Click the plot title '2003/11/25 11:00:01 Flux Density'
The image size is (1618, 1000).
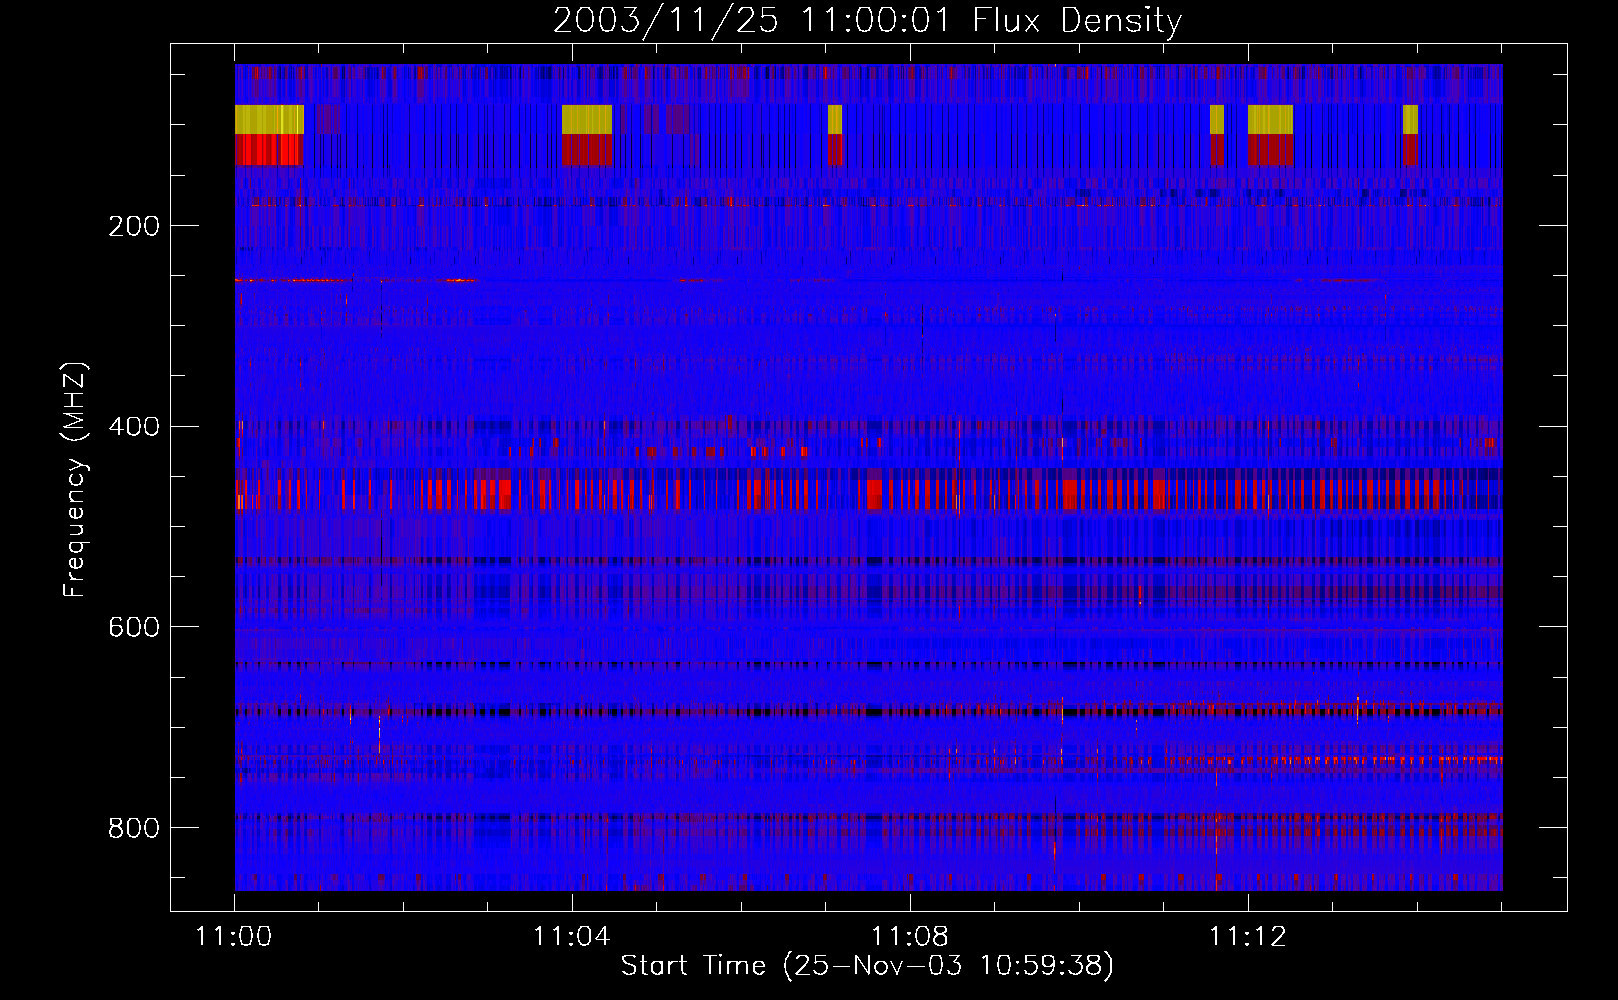867,20
